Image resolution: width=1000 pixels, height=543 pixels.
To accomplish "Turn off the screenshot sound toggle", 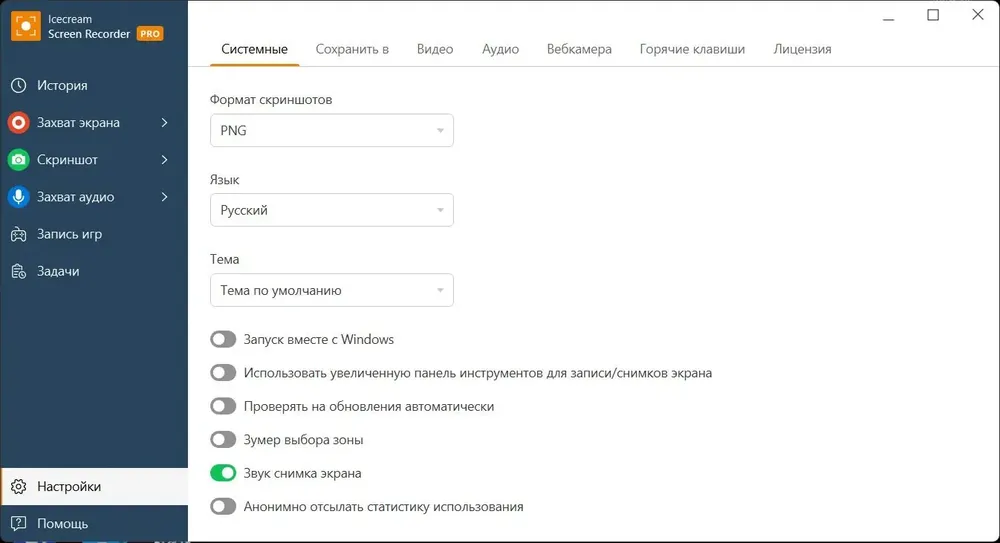I will pos(223,473).
